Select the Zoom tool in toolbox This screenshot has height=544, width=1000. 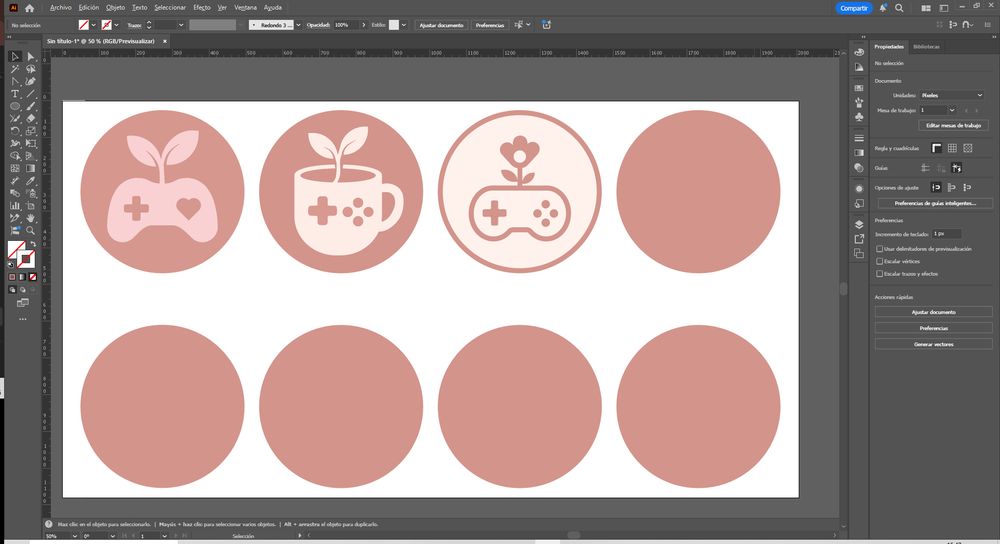pyautogui.click(x=30, y=230)
